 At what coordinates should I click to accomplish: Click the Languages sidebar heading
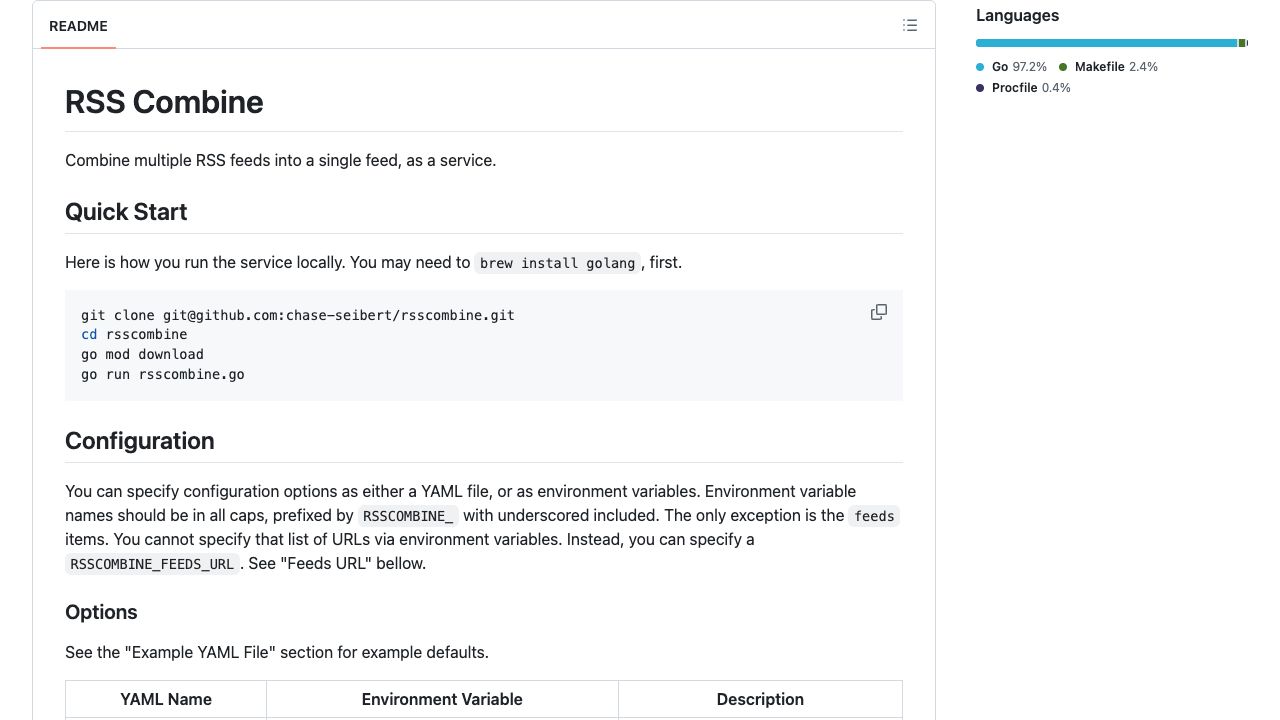pyautogui.click(x=1017, y=15)
